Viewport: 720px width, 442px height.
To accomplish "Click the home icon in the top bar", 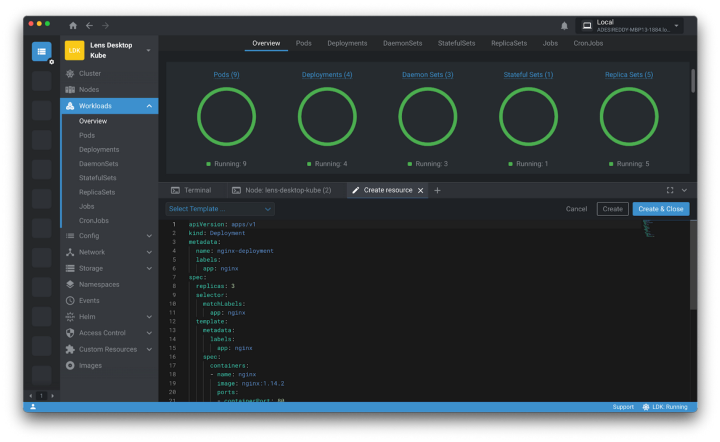I will (72, 25).
